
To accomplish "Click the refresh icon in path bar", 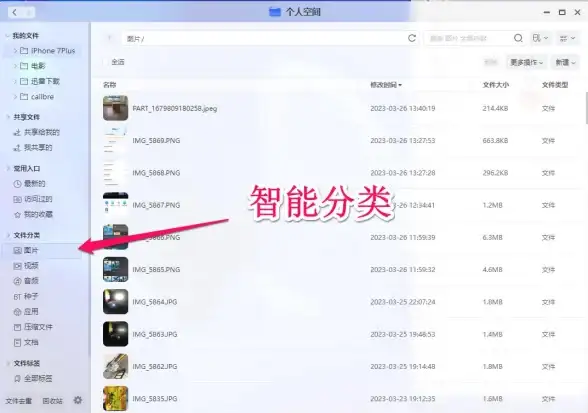I will pyautogui.click(x=412, y=38).
